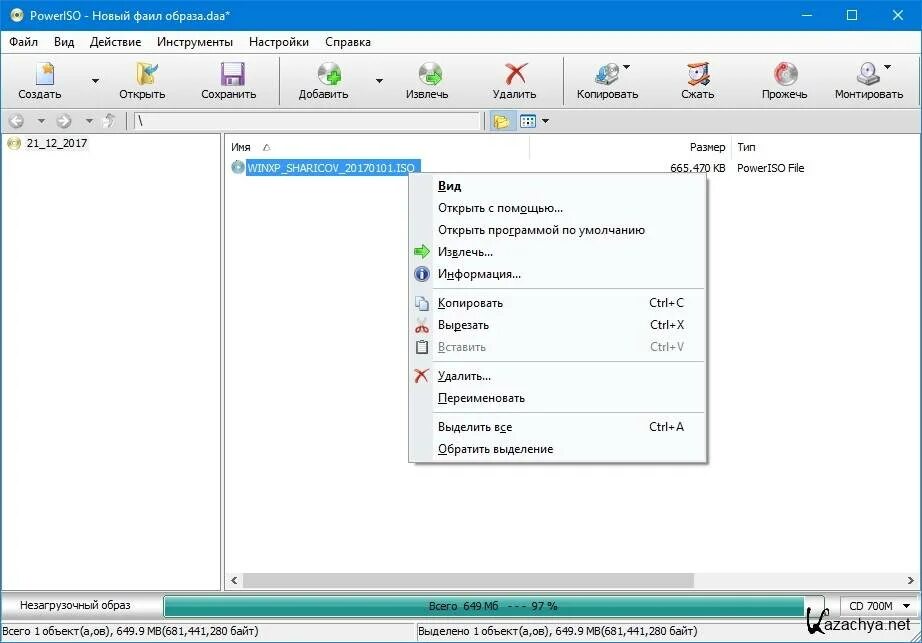Viewport: 922px width, 643px height.
Task: Choose Выделить все in the context menu
Action: [557, 427]
